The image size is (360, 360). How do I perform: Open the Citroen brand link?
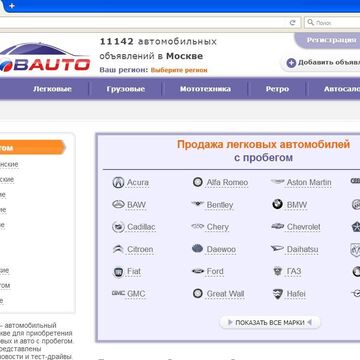click(x=140, y=249)
